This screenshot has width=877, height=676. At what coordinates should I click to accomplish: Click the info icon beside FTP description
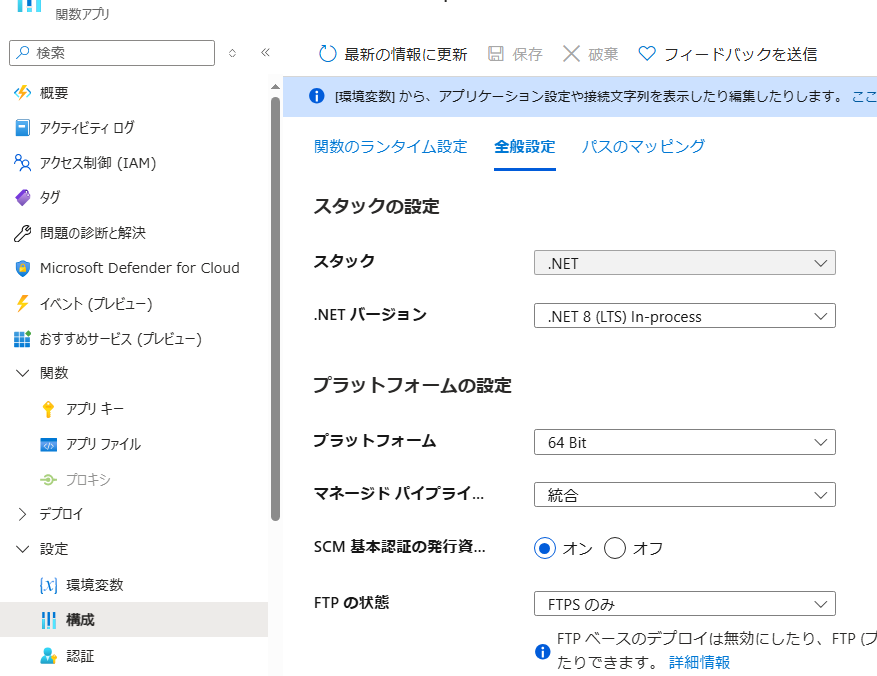click(543, 651)
